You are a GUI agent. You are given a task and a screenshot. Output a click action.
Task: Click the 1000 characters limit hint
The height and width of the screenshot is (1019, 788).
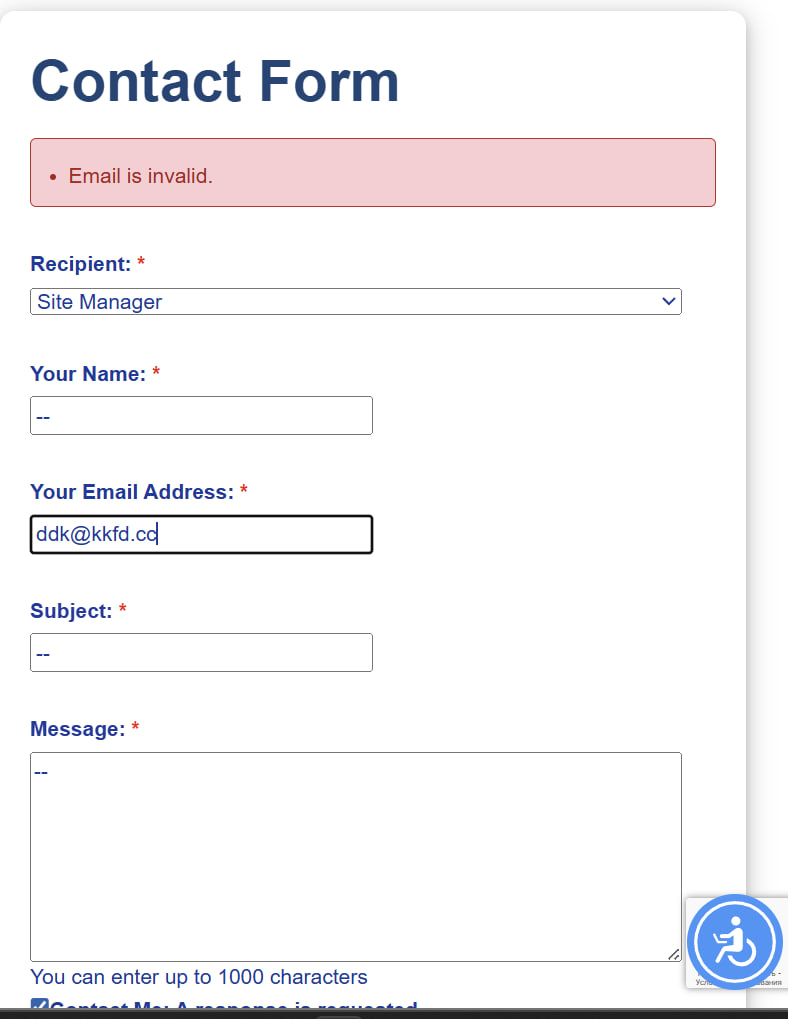(x=199, y=977)
